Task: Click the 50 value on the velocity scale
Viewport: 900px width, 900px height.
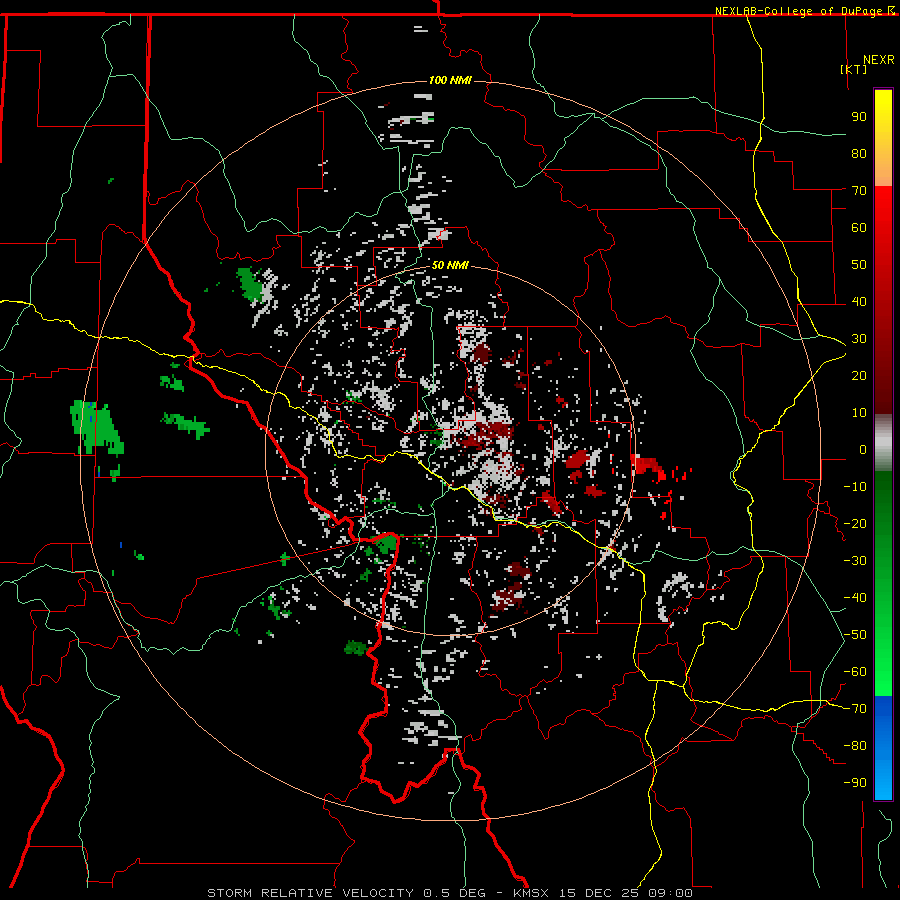Action: [859, 265]
